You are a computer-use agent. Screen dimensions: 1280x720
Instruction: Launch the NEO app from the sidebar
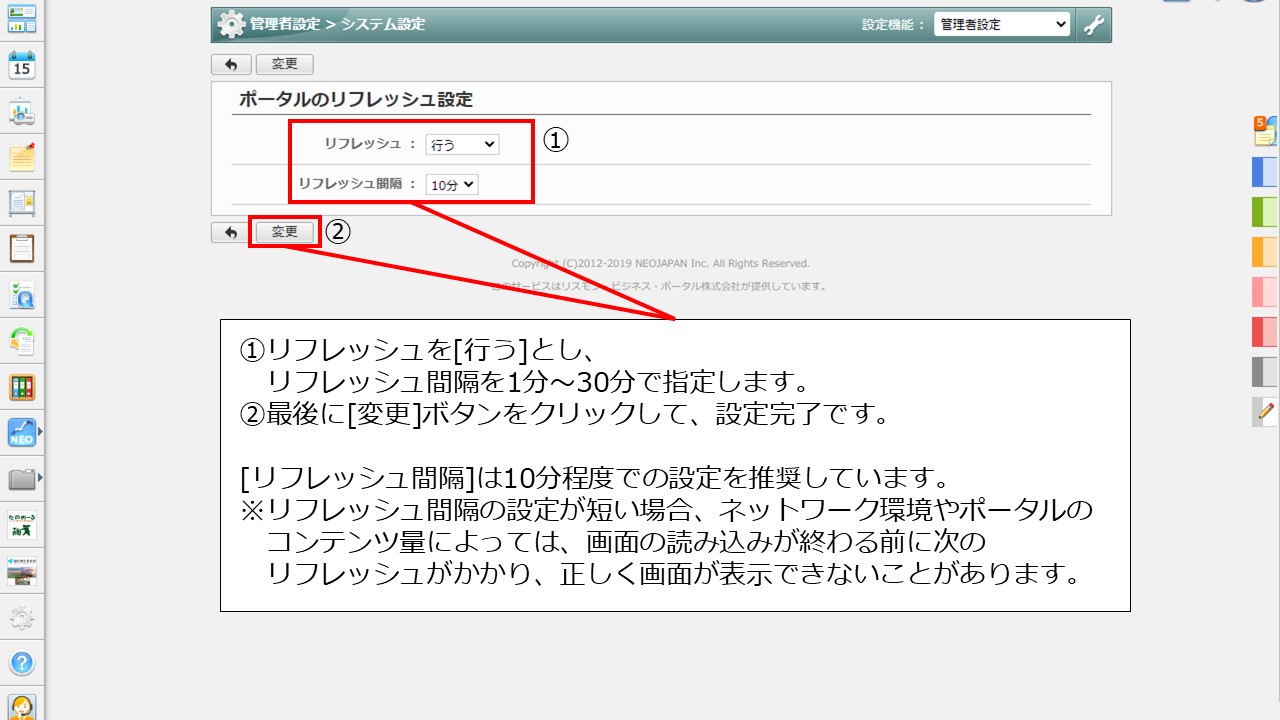22,432
